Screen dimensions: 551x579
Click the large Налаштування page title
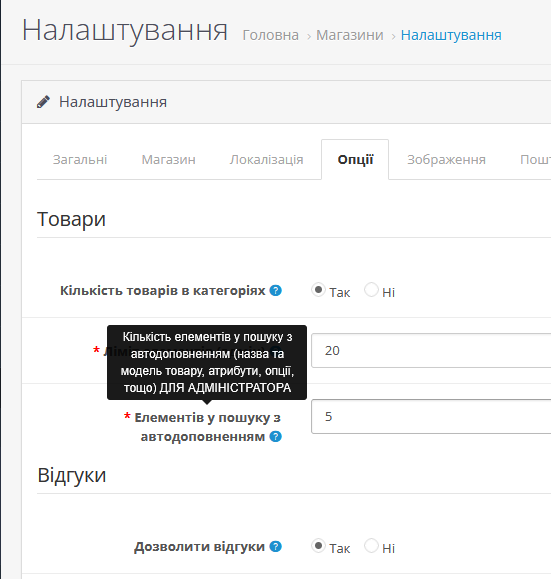(125, 30)
